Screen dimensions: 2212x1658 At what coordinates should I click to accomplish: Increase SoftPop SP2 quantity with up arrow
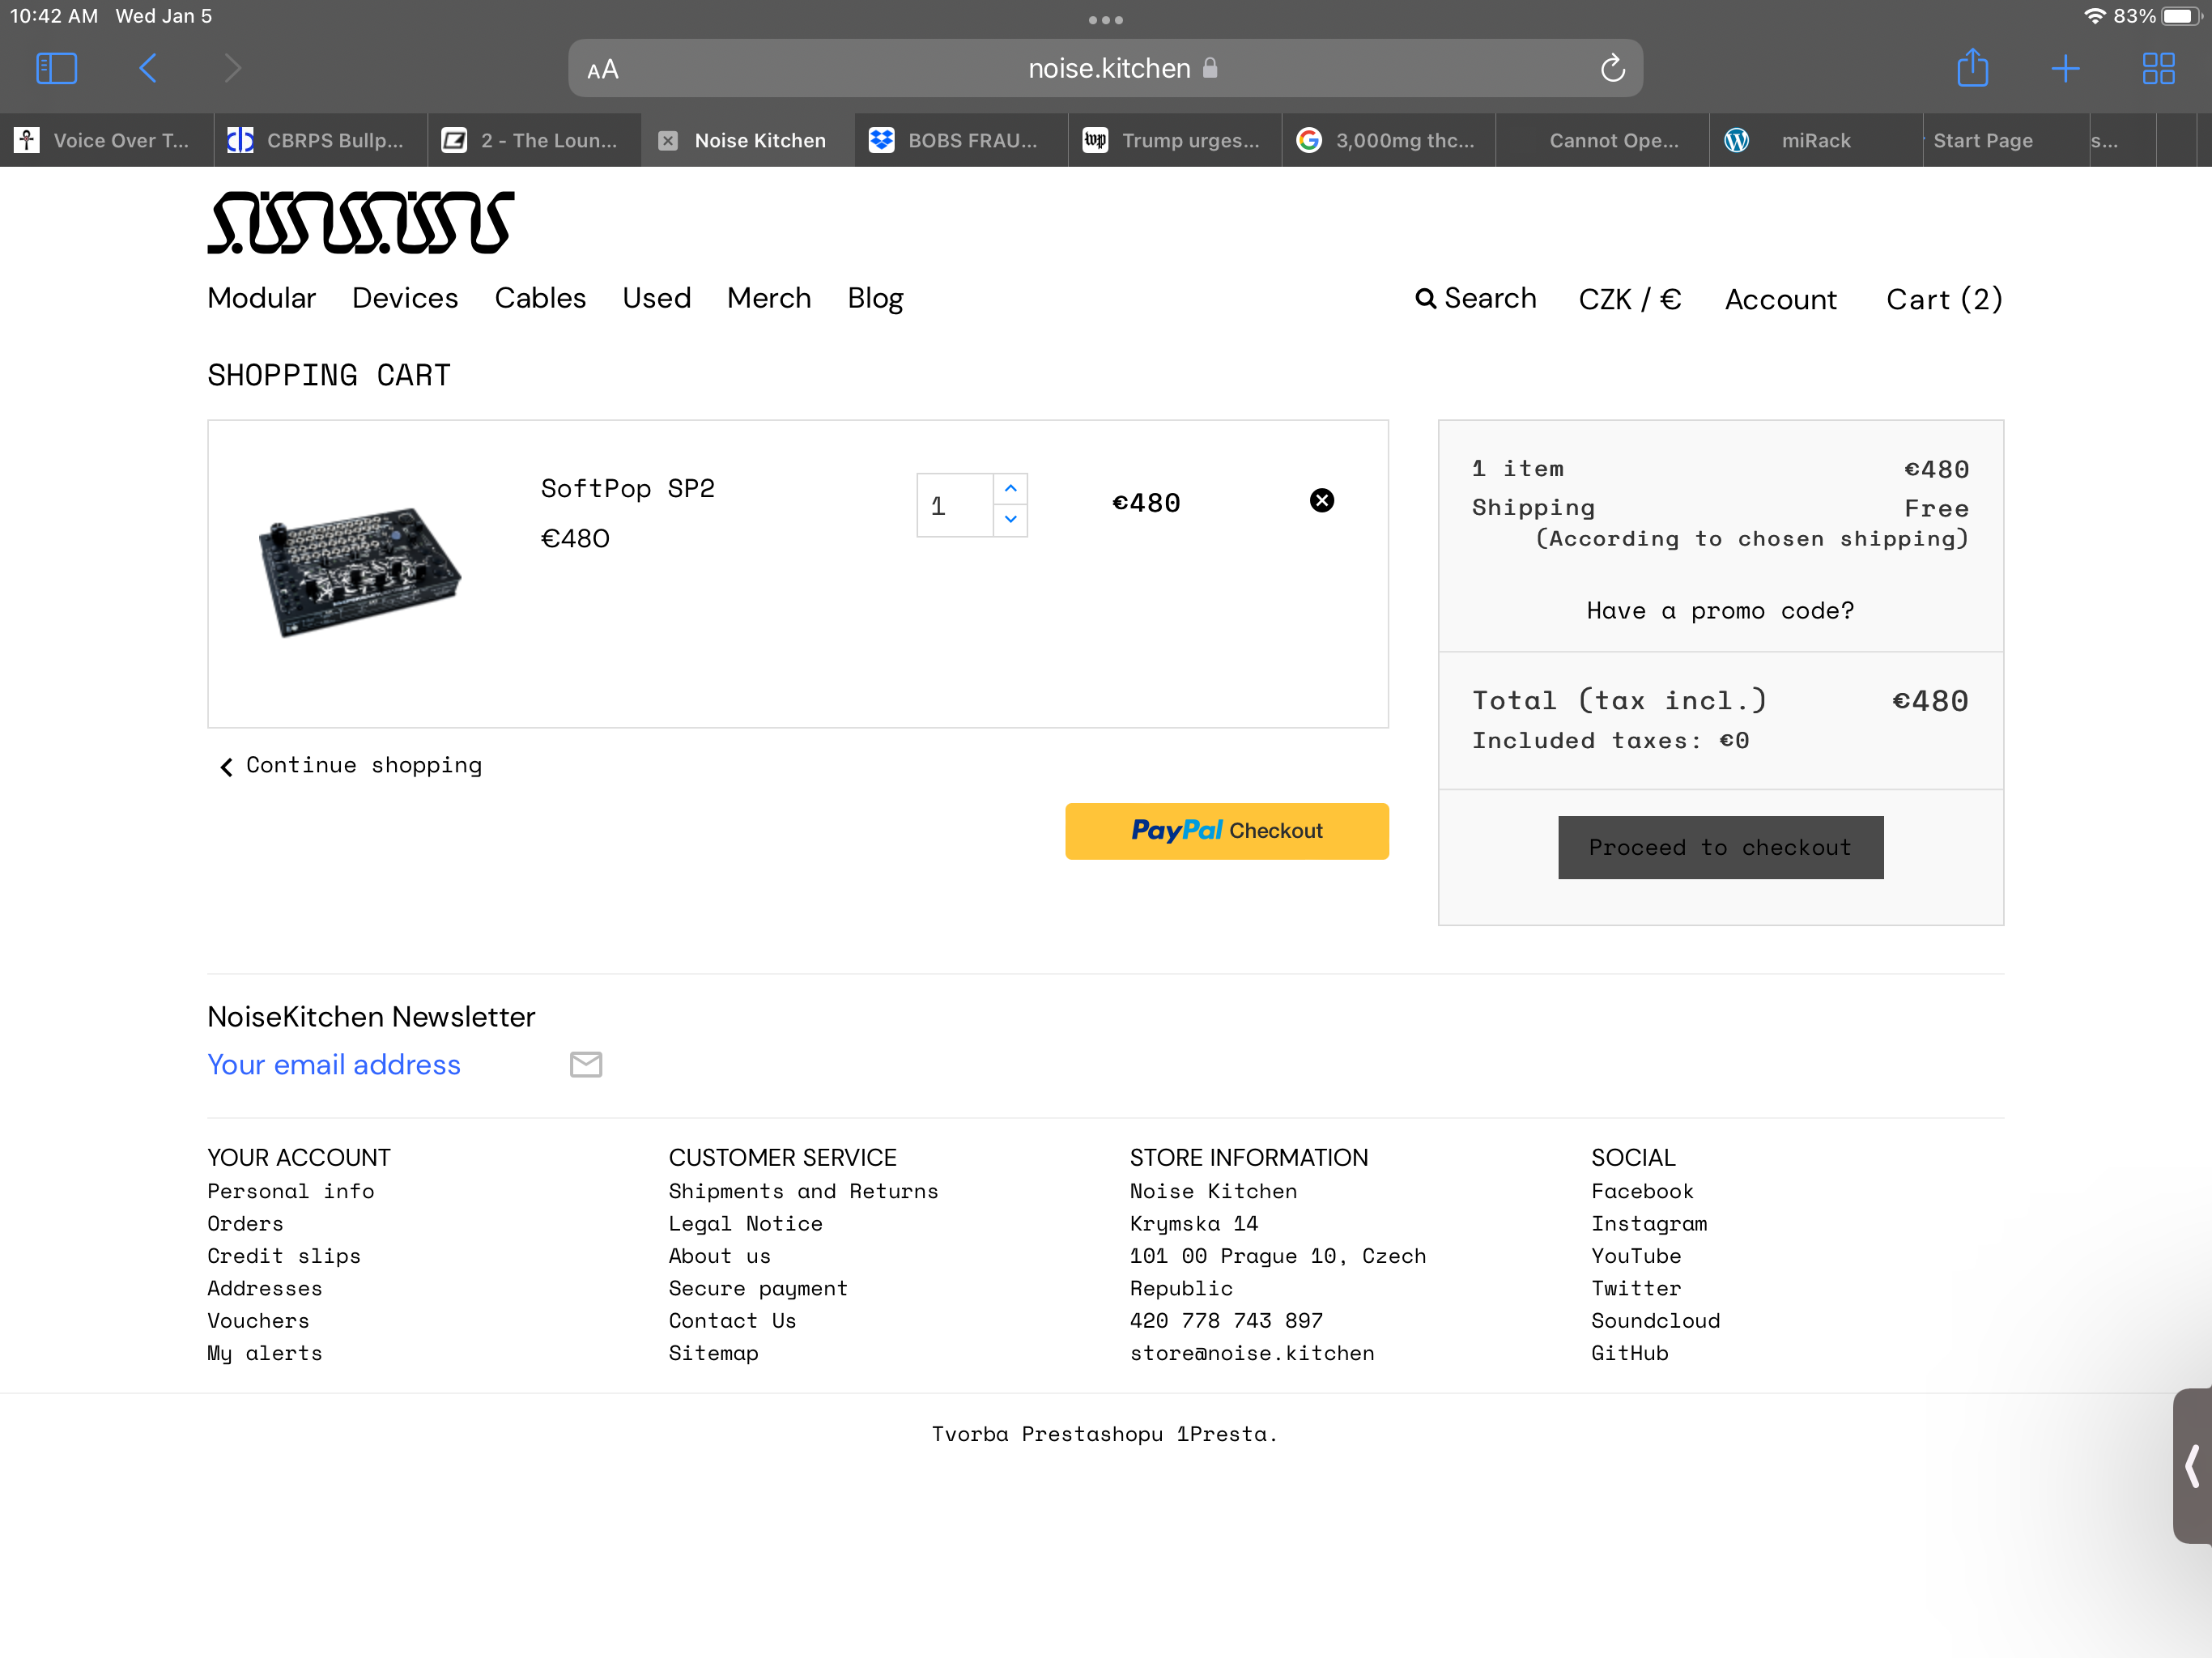pos(1010,488)
